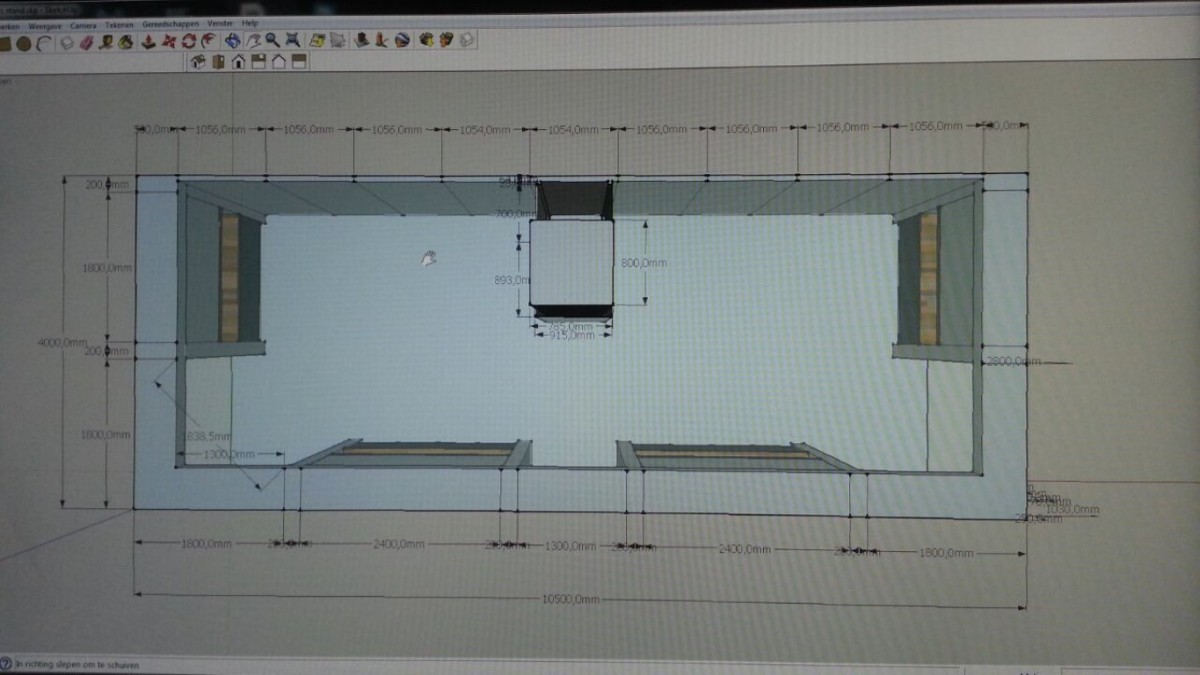Select the Circle drawing tool
The height and width of the screenshot is (675, 1200).
coord(23,42)
